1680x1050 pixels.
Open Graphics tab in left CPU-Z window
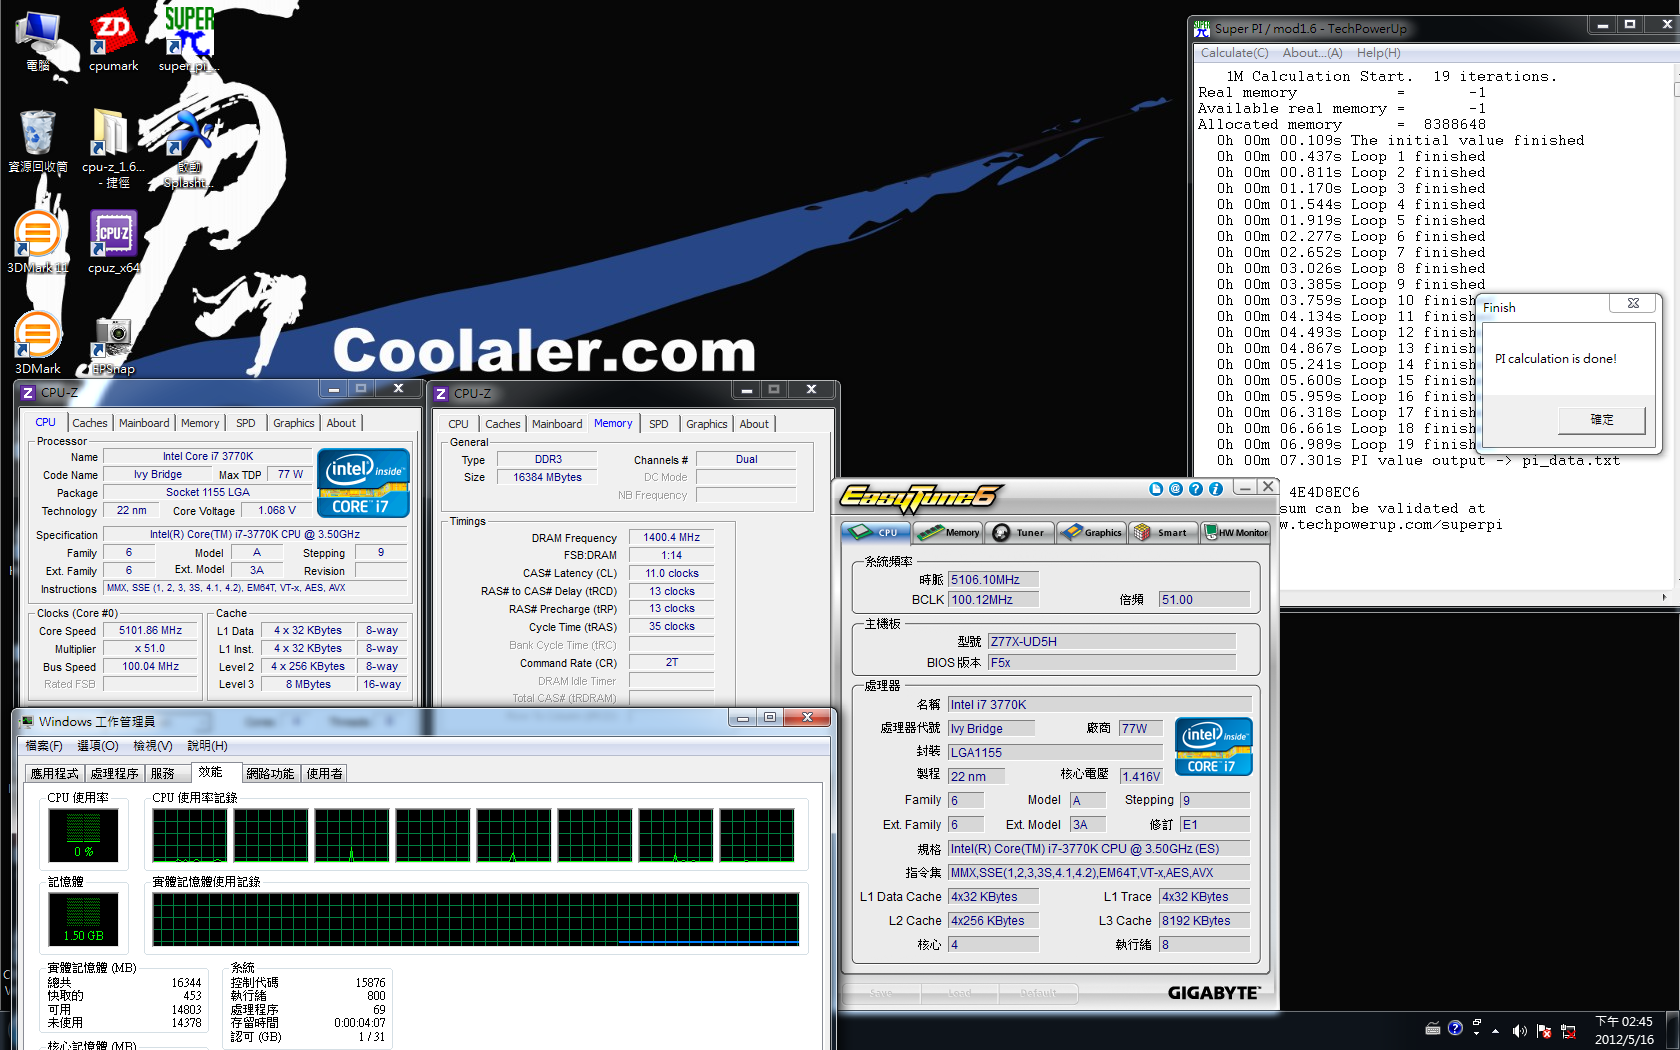point(293,423)
